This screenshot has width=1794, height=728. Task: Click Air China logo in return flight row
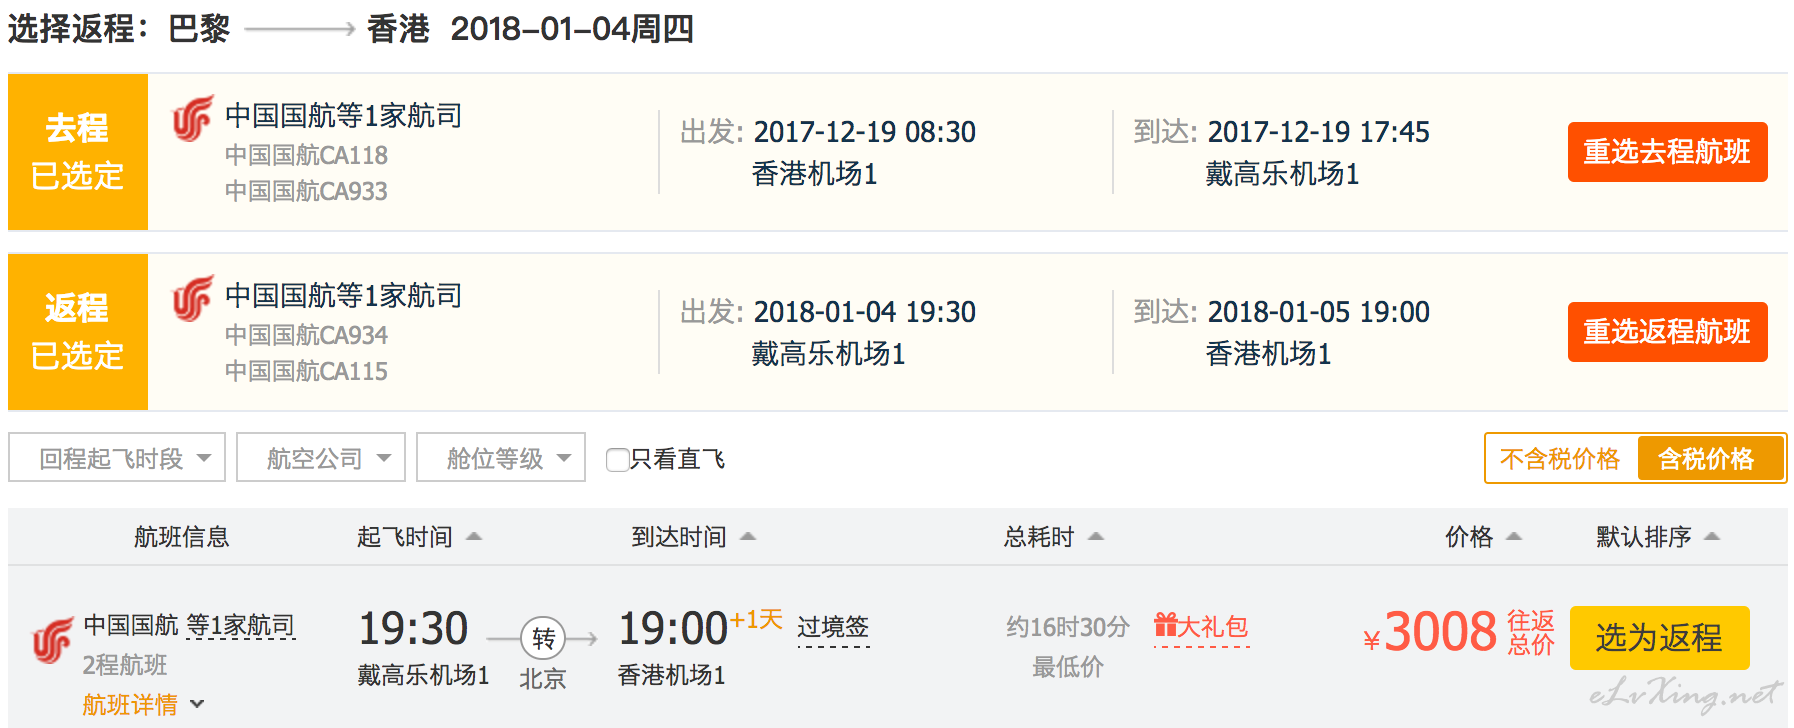193,298
